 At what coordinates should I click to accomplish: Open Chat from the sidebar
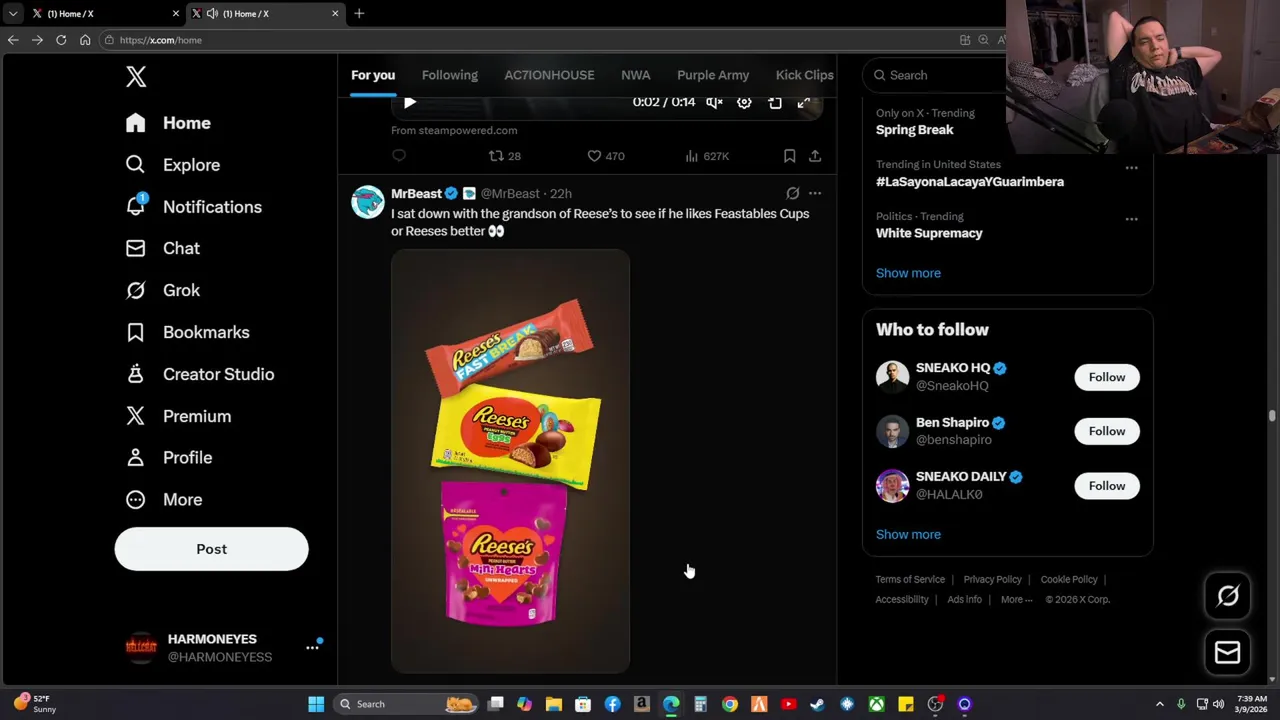[162, 248]
